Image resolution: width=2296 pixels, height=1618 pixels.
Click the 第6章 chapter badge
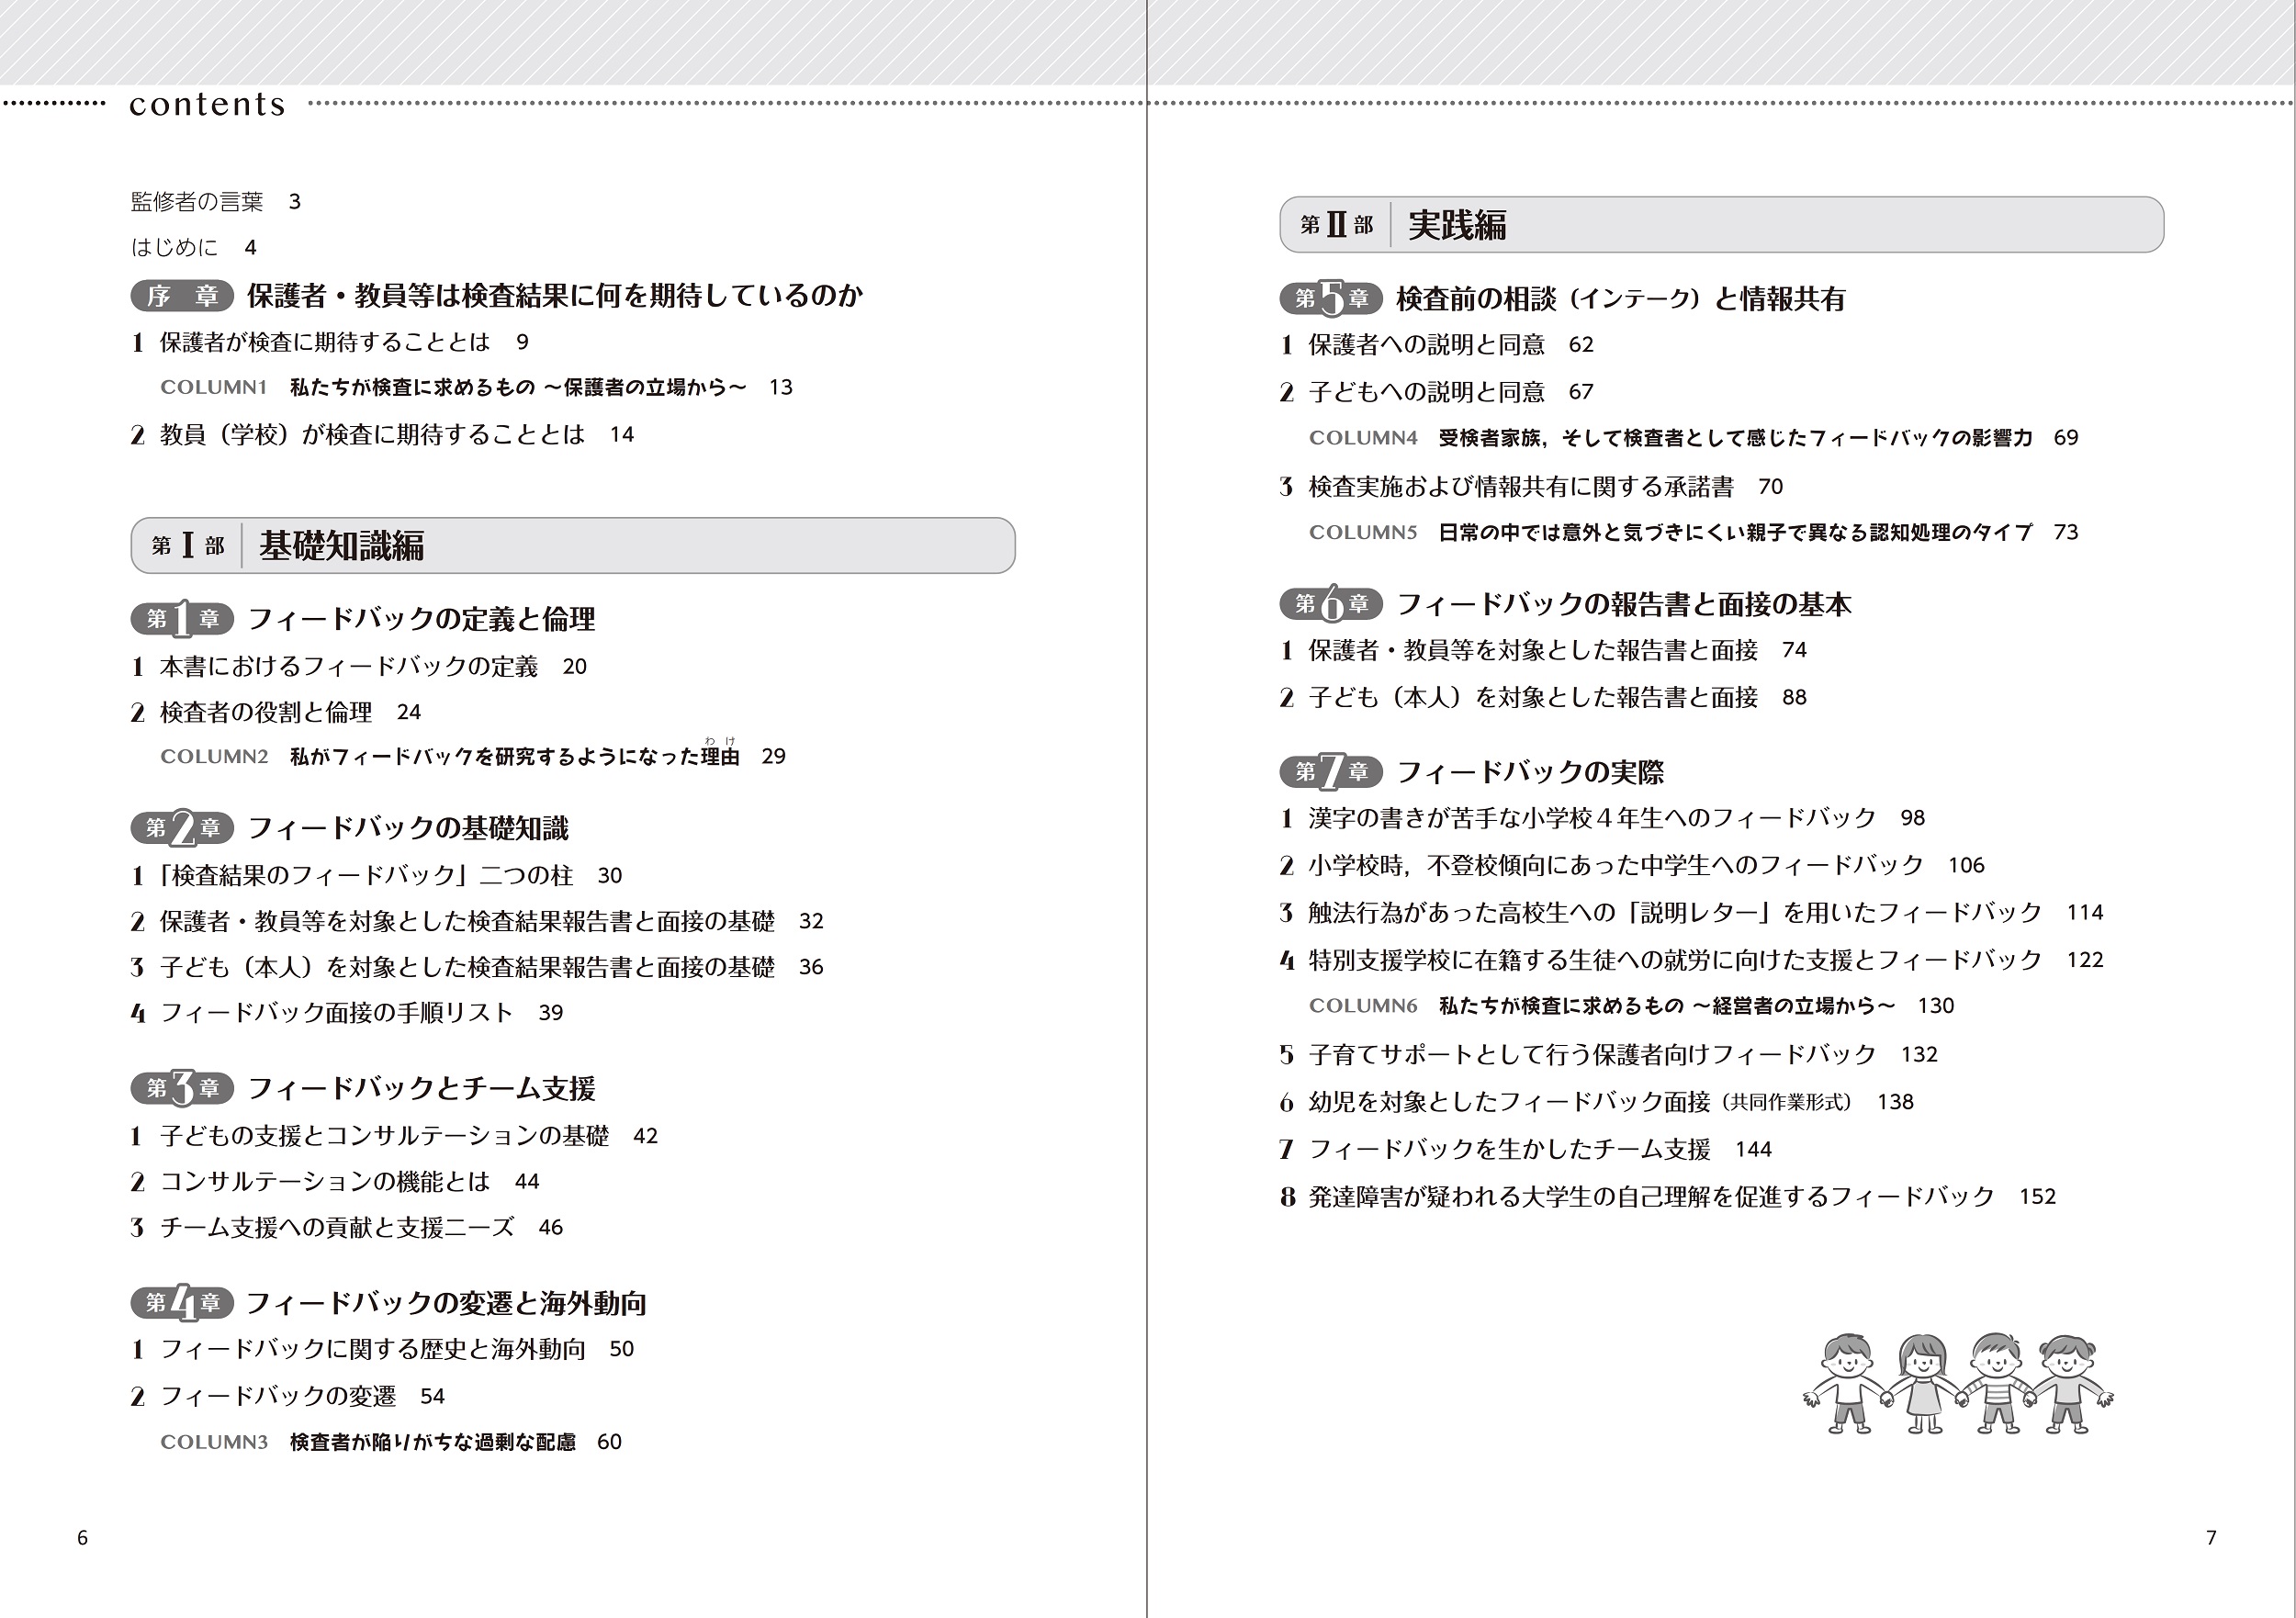pos(1331,605)
